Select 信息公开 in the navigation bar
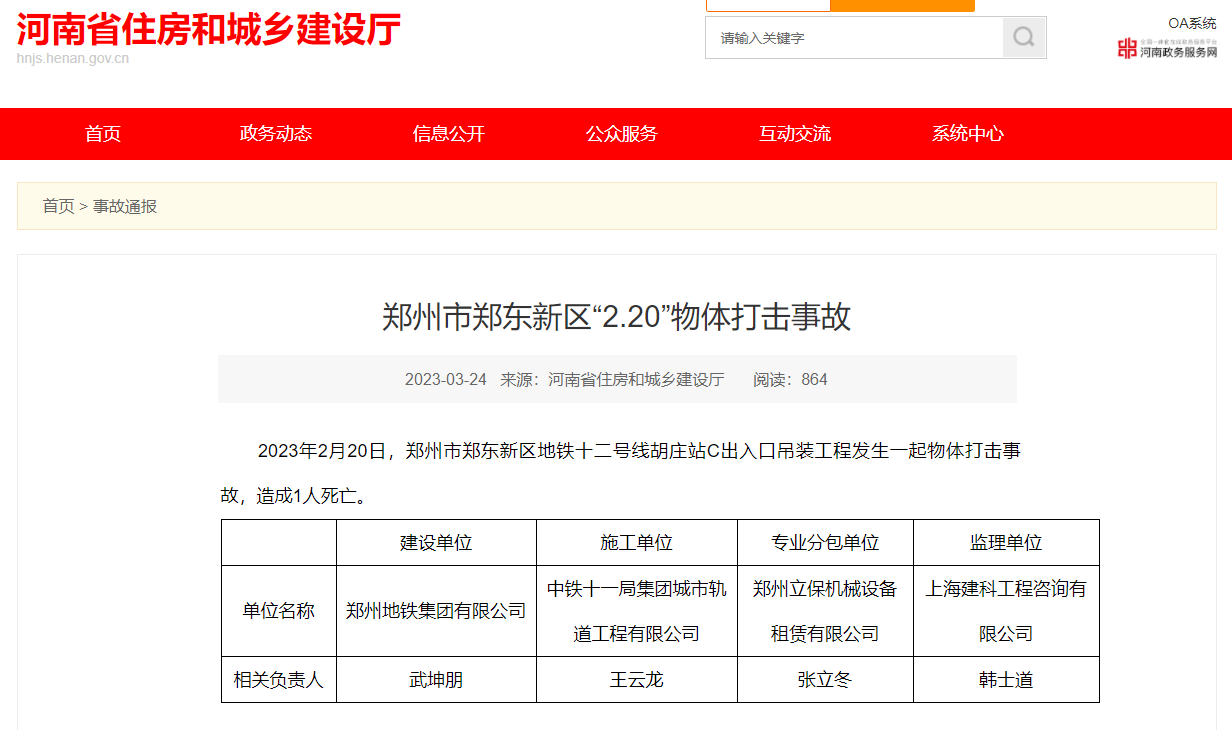Image resolution: width=1232 pixels, height=730 pixels. click(449, 134)
